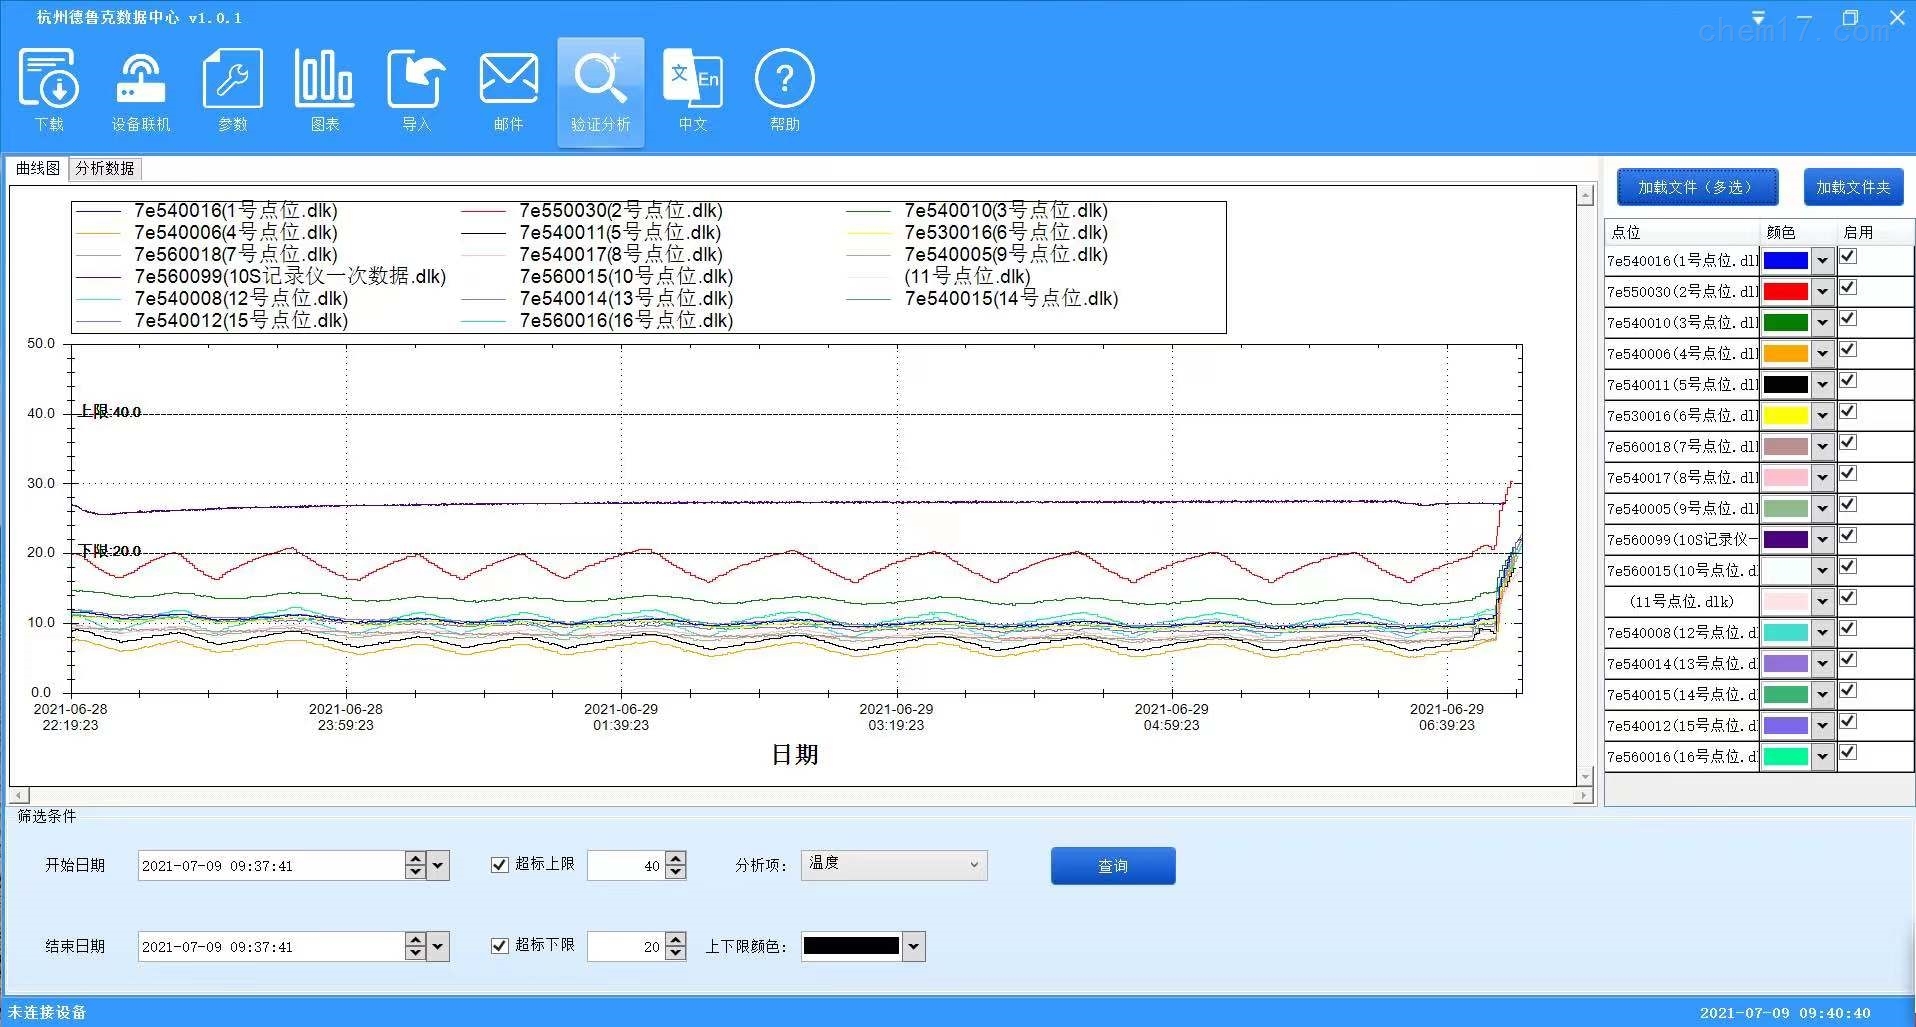The height and width of the screenshot is (1027, 1916).
Task: Open the 上下限颜色 color dropdown
Action: click(x=913, y=945)
